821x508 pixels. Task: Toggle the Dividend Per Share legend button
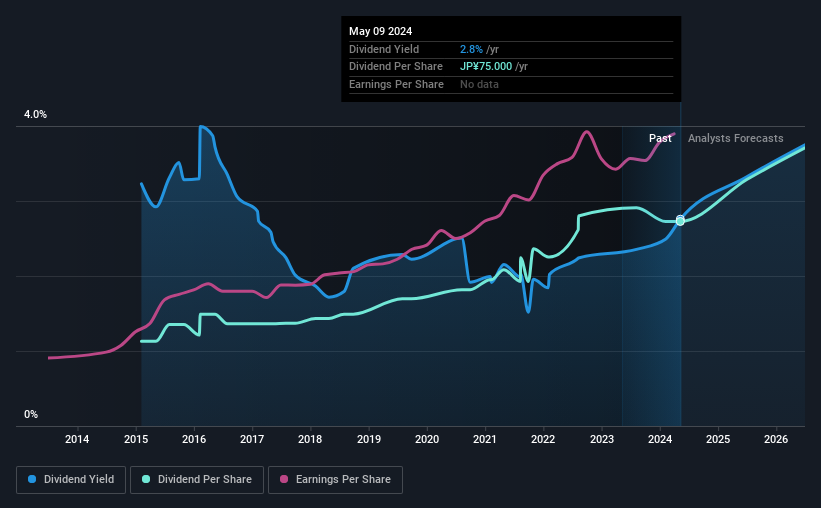click(197, 480)
